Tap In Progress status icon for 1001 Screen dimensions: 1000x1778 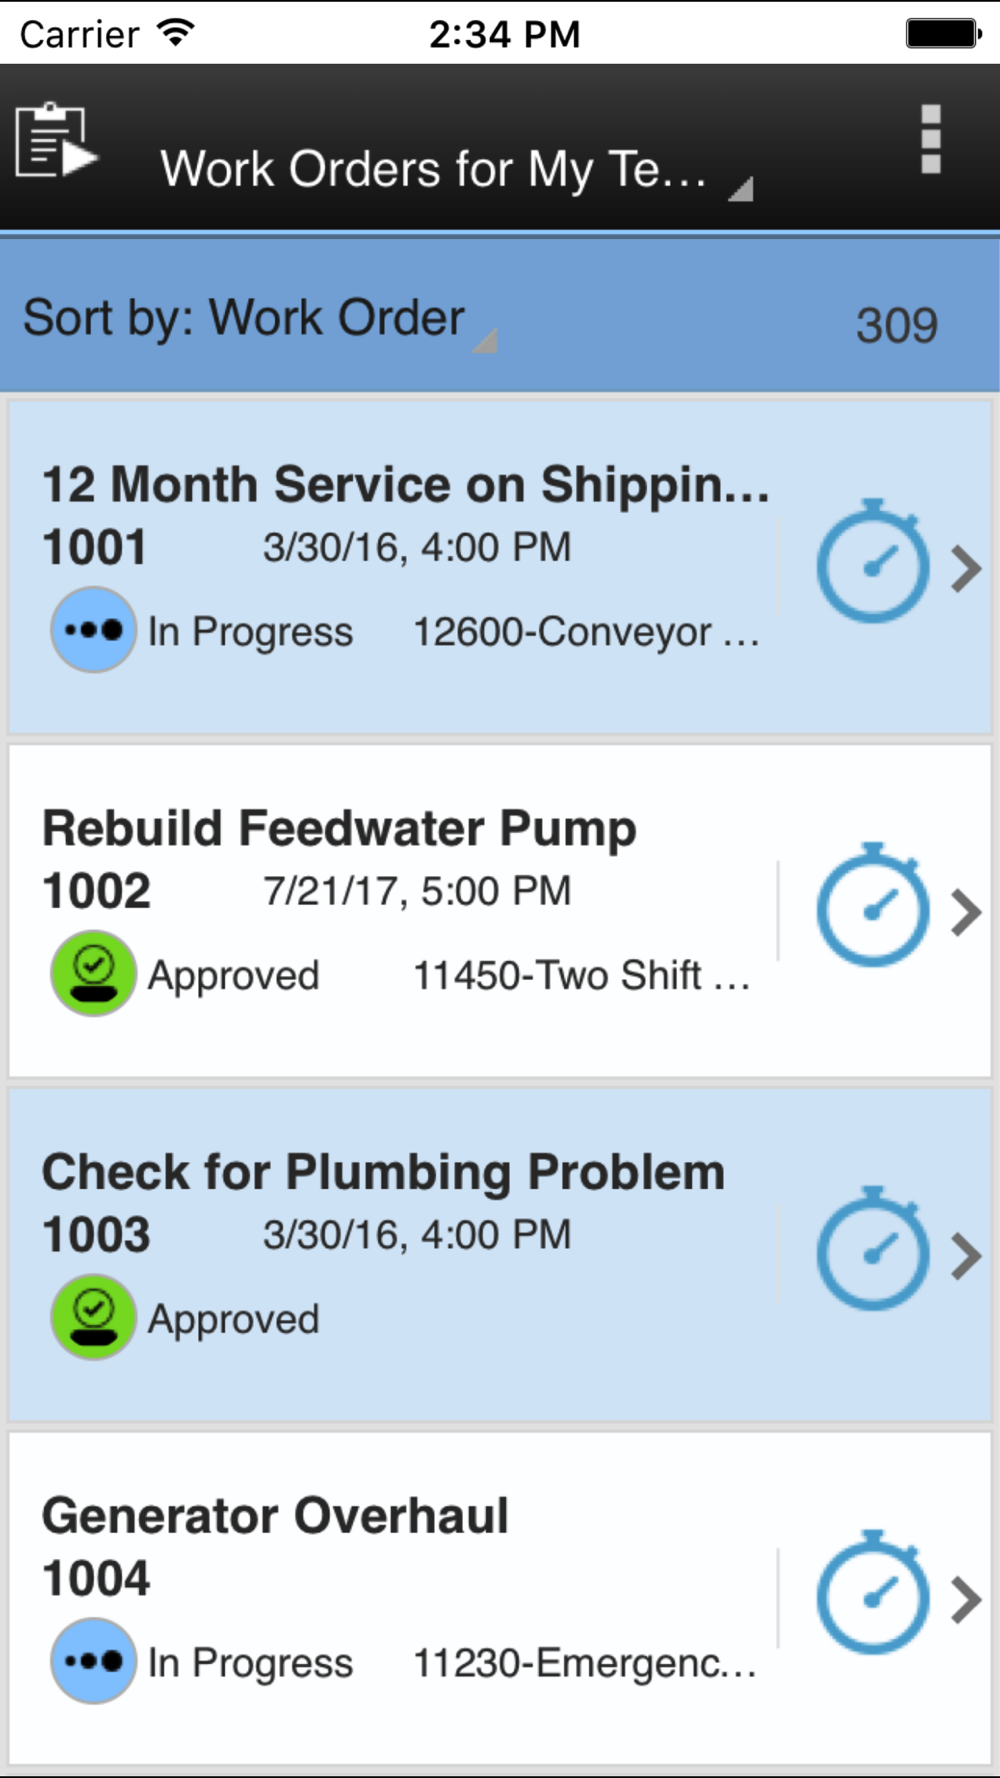93,630
